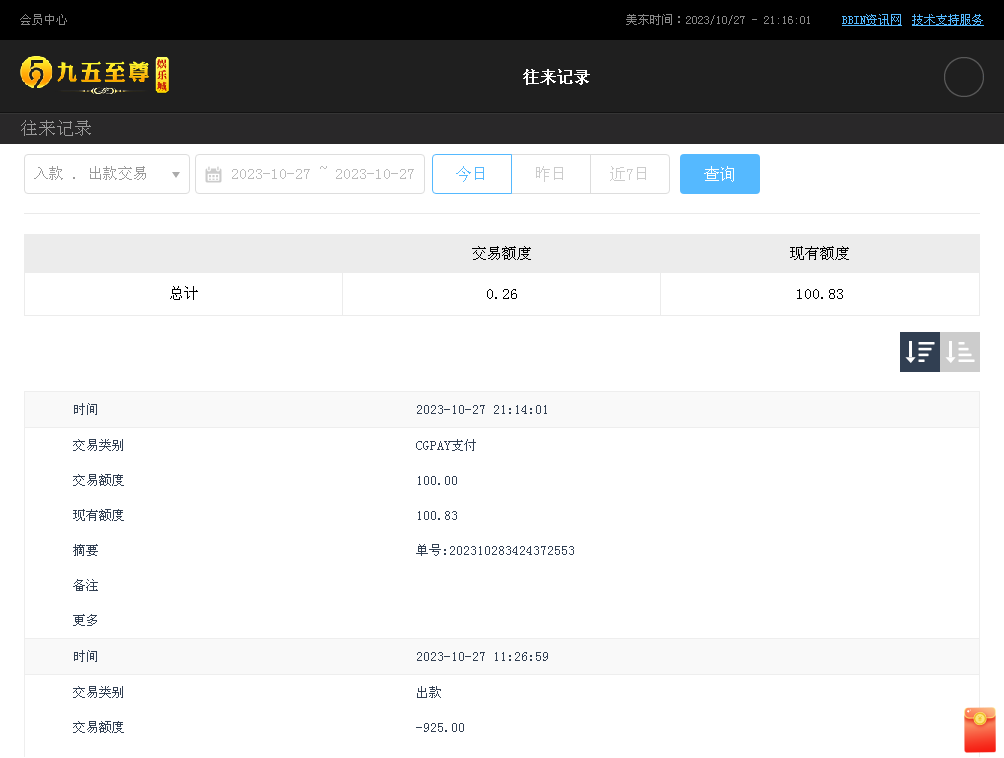Viewport: 1004px width, 758px height.
Task: Select the 现有额度 column header
Action: (x=819, y=254)
